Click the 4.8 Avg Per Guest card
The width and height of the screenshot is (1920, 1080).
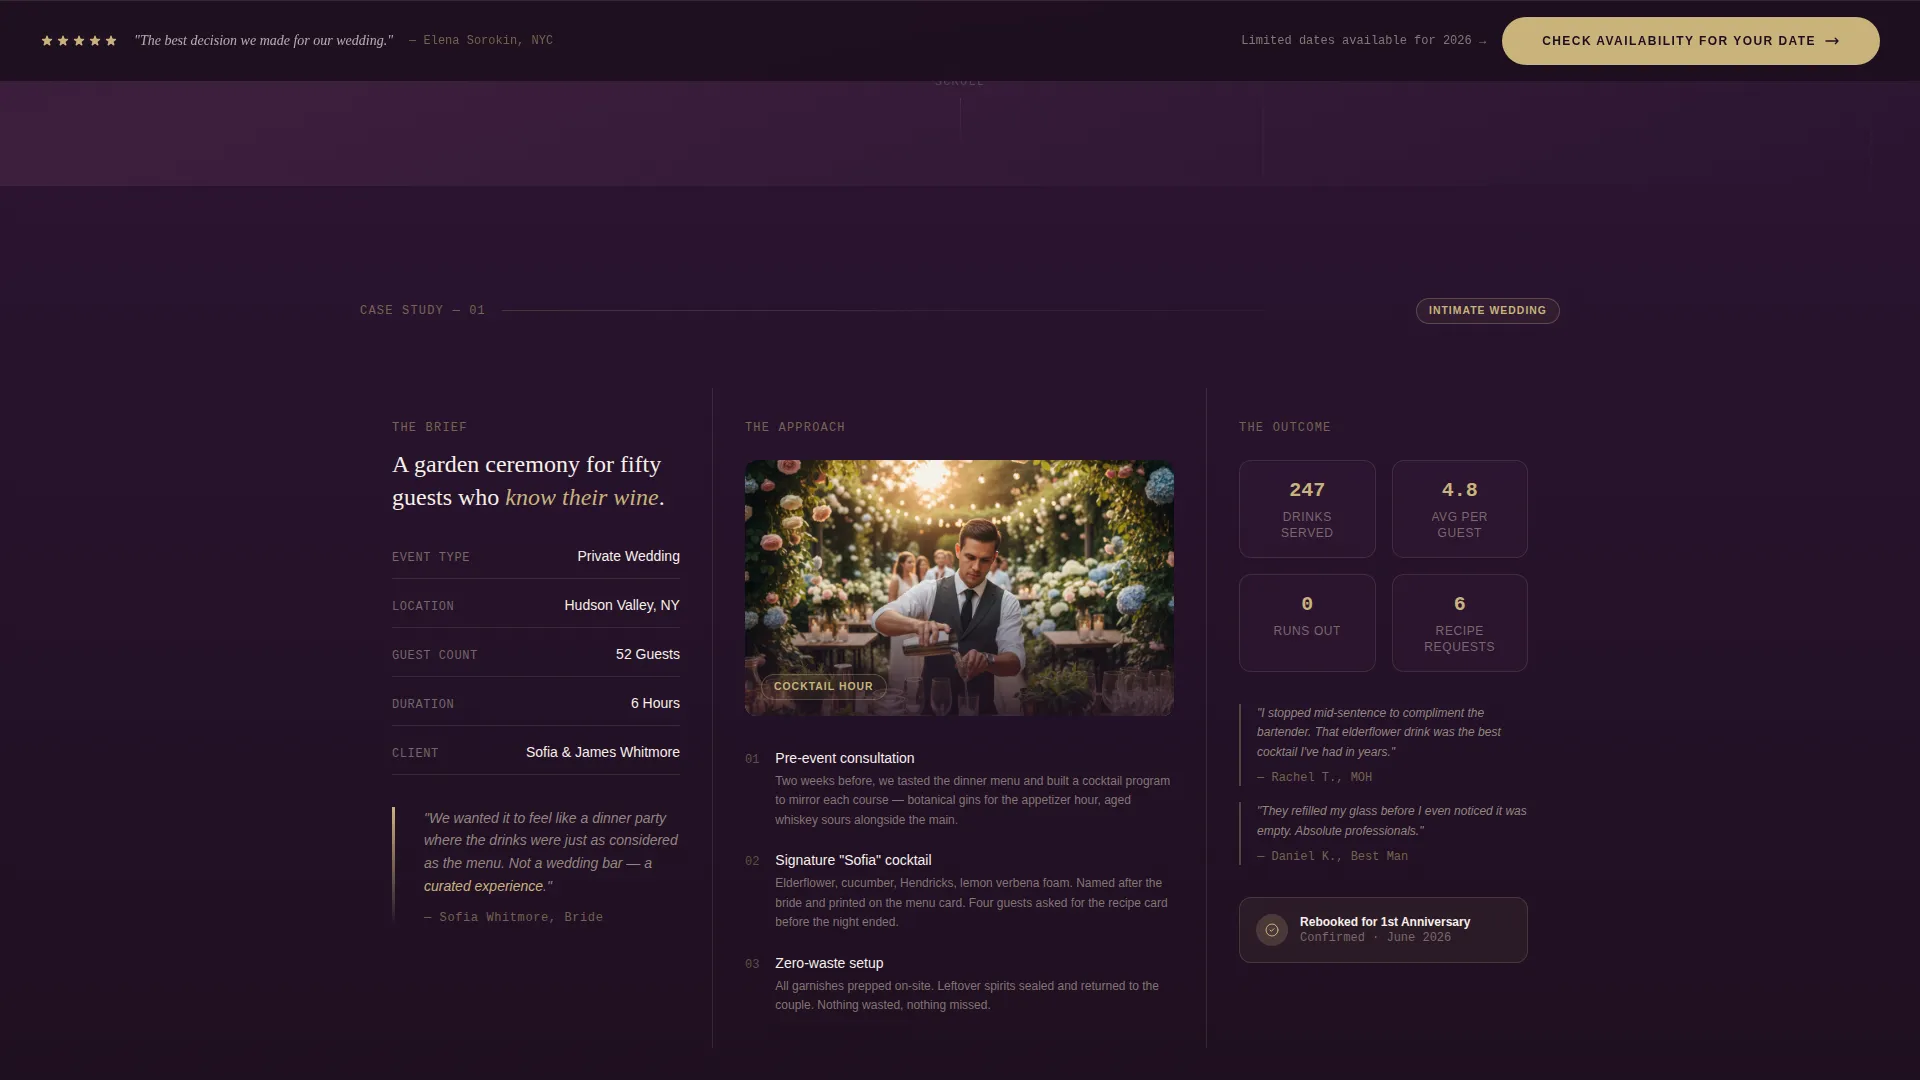point(1459,509)
